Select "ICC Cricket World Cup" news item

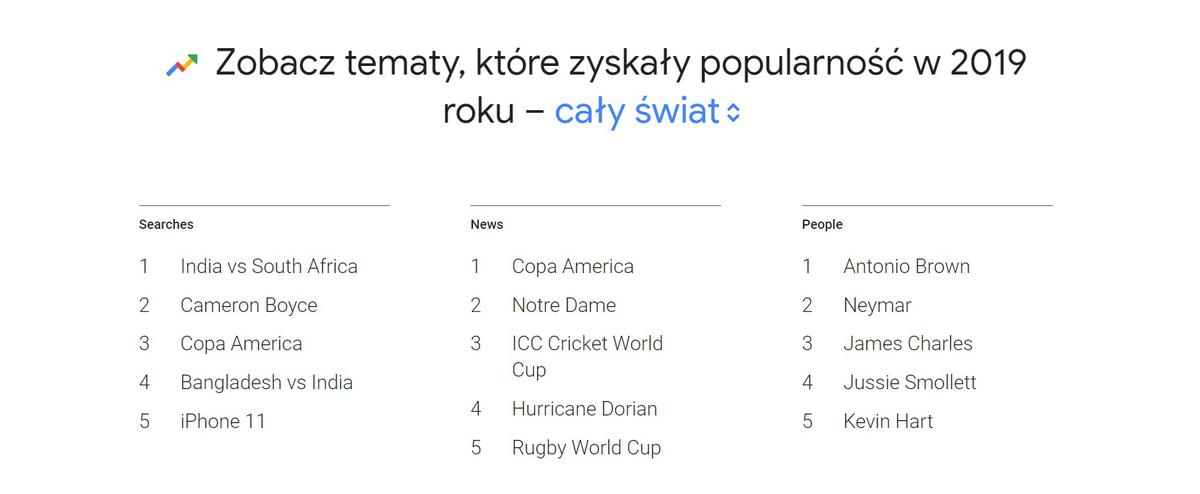coord(587,356)
